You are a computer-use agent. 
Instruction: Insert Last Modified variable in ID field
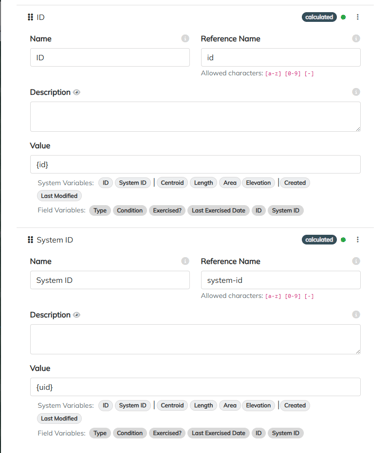click(x=59, y=196)
